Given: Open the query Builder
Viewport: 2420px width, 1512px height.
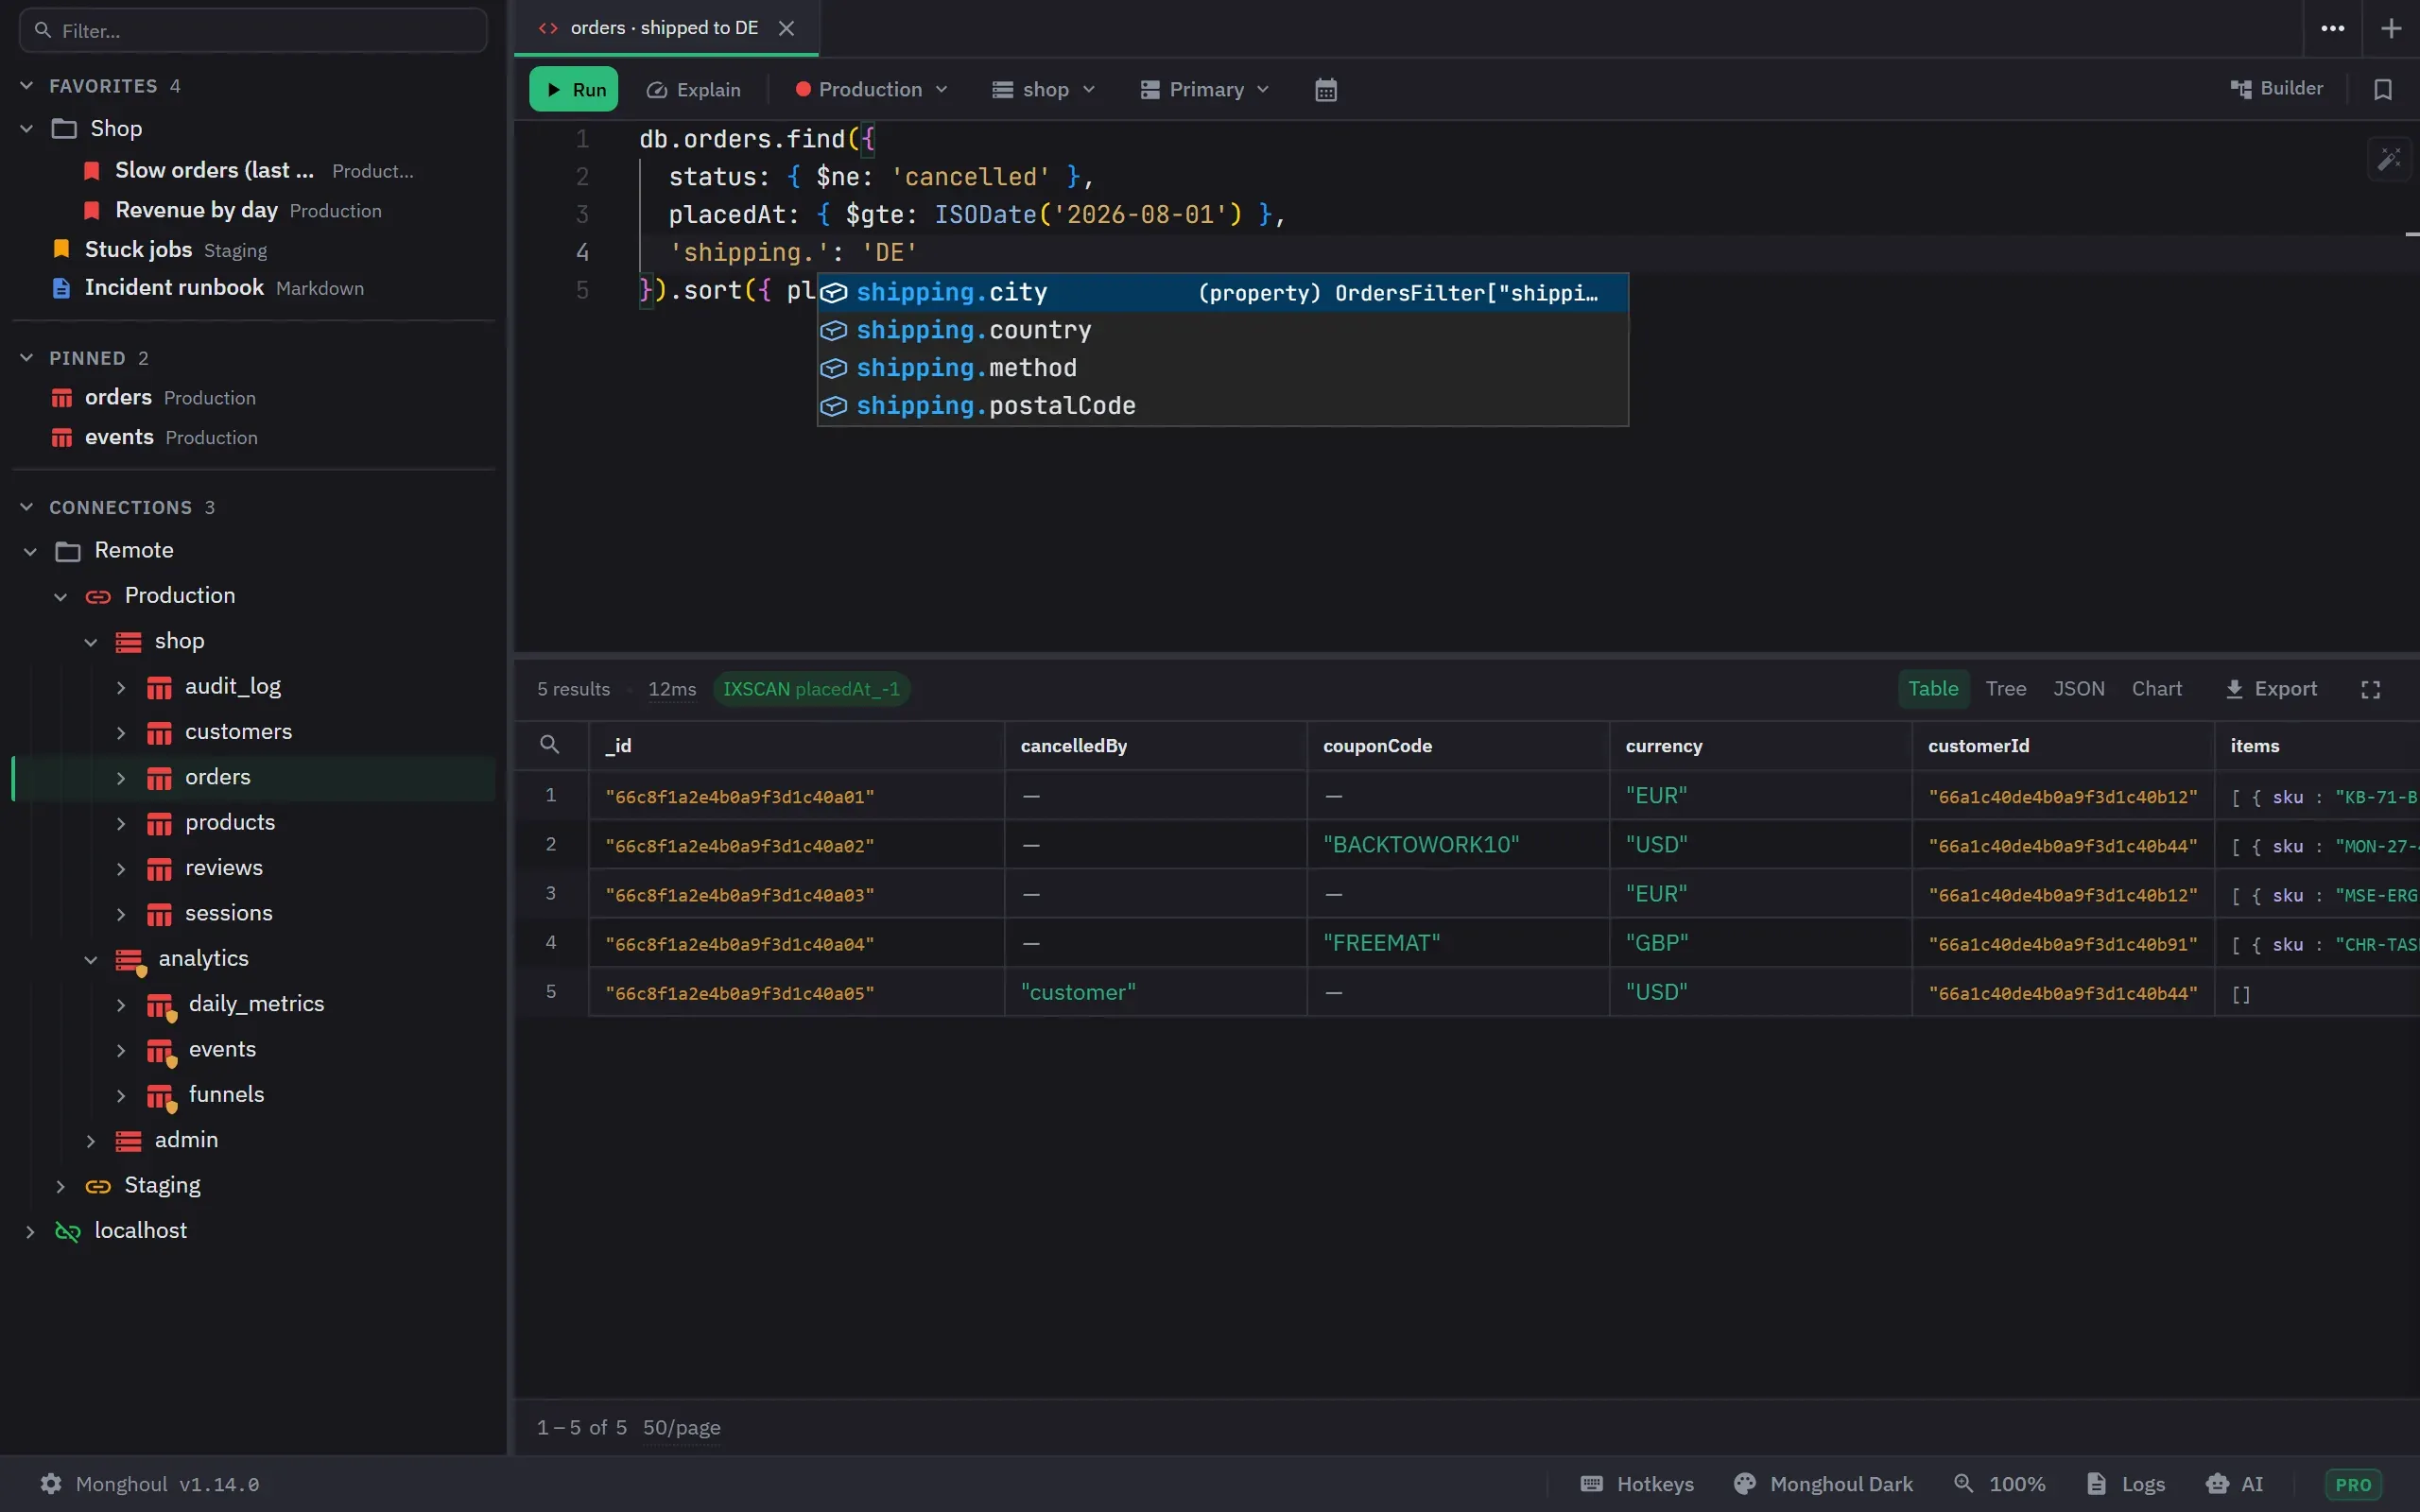Looking at the screenshot, I should pyautogui.click(x=2277, y=89).
